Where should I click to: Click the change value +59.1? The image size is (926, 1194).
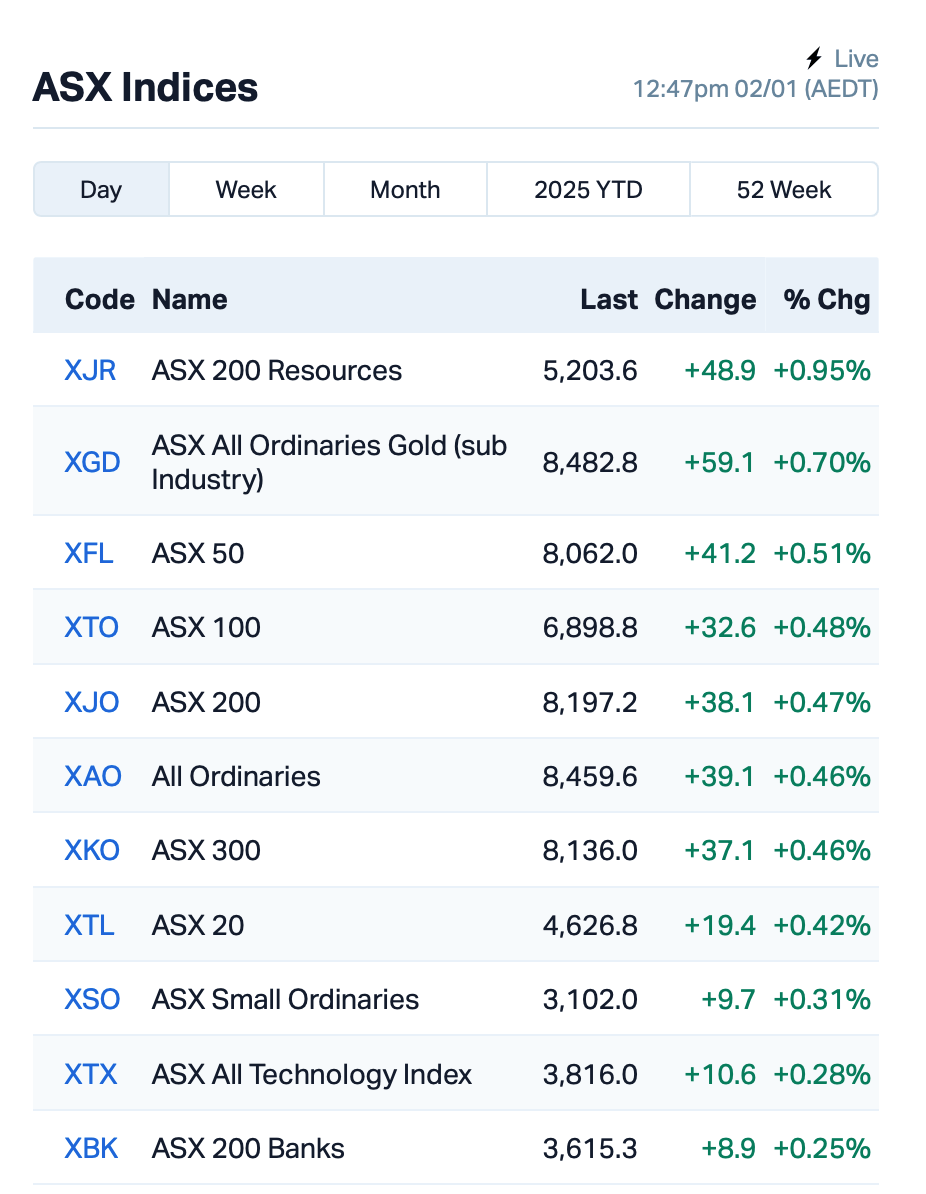pyautogui.click(x=720, y=461)
